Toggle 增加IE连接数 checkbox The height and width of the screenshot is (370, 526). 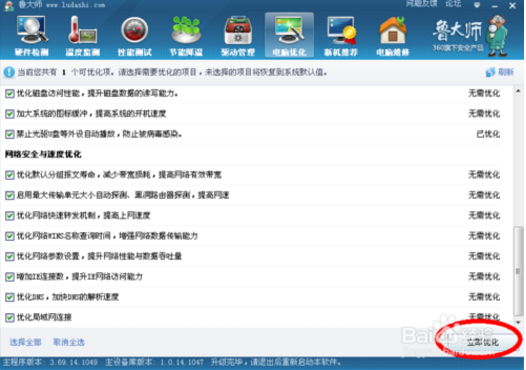10,277
